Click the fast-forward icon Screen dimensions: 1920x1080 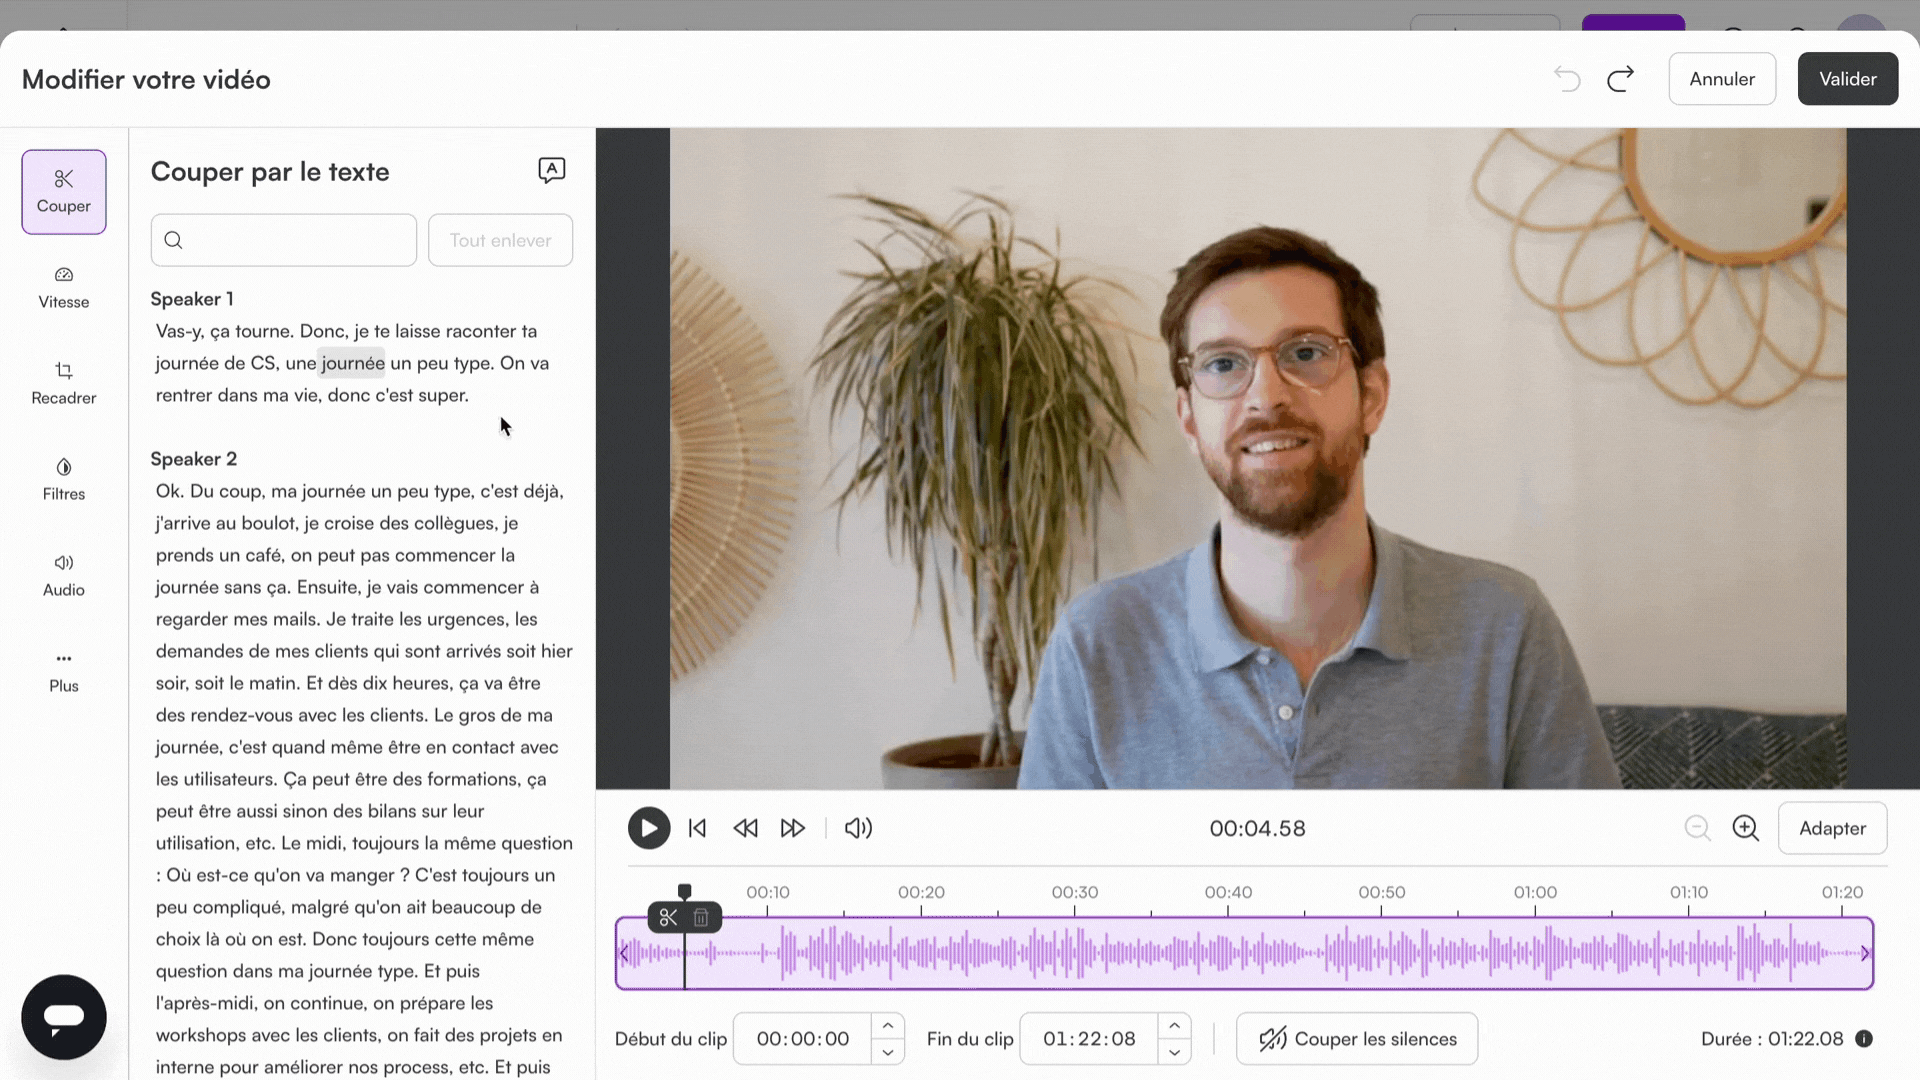[792, 828]
